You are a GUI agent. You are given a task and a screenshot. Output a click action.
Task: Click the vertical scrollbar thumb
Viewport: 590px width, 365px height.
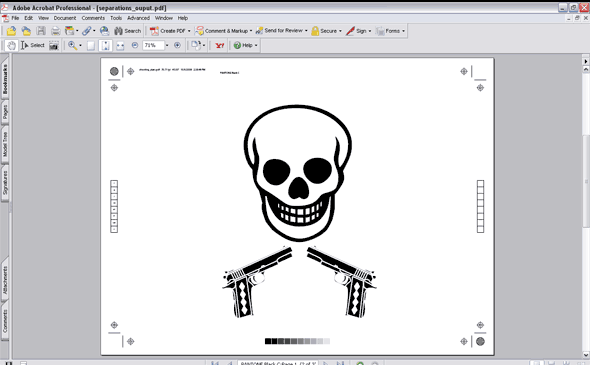[x=586, y=180]
